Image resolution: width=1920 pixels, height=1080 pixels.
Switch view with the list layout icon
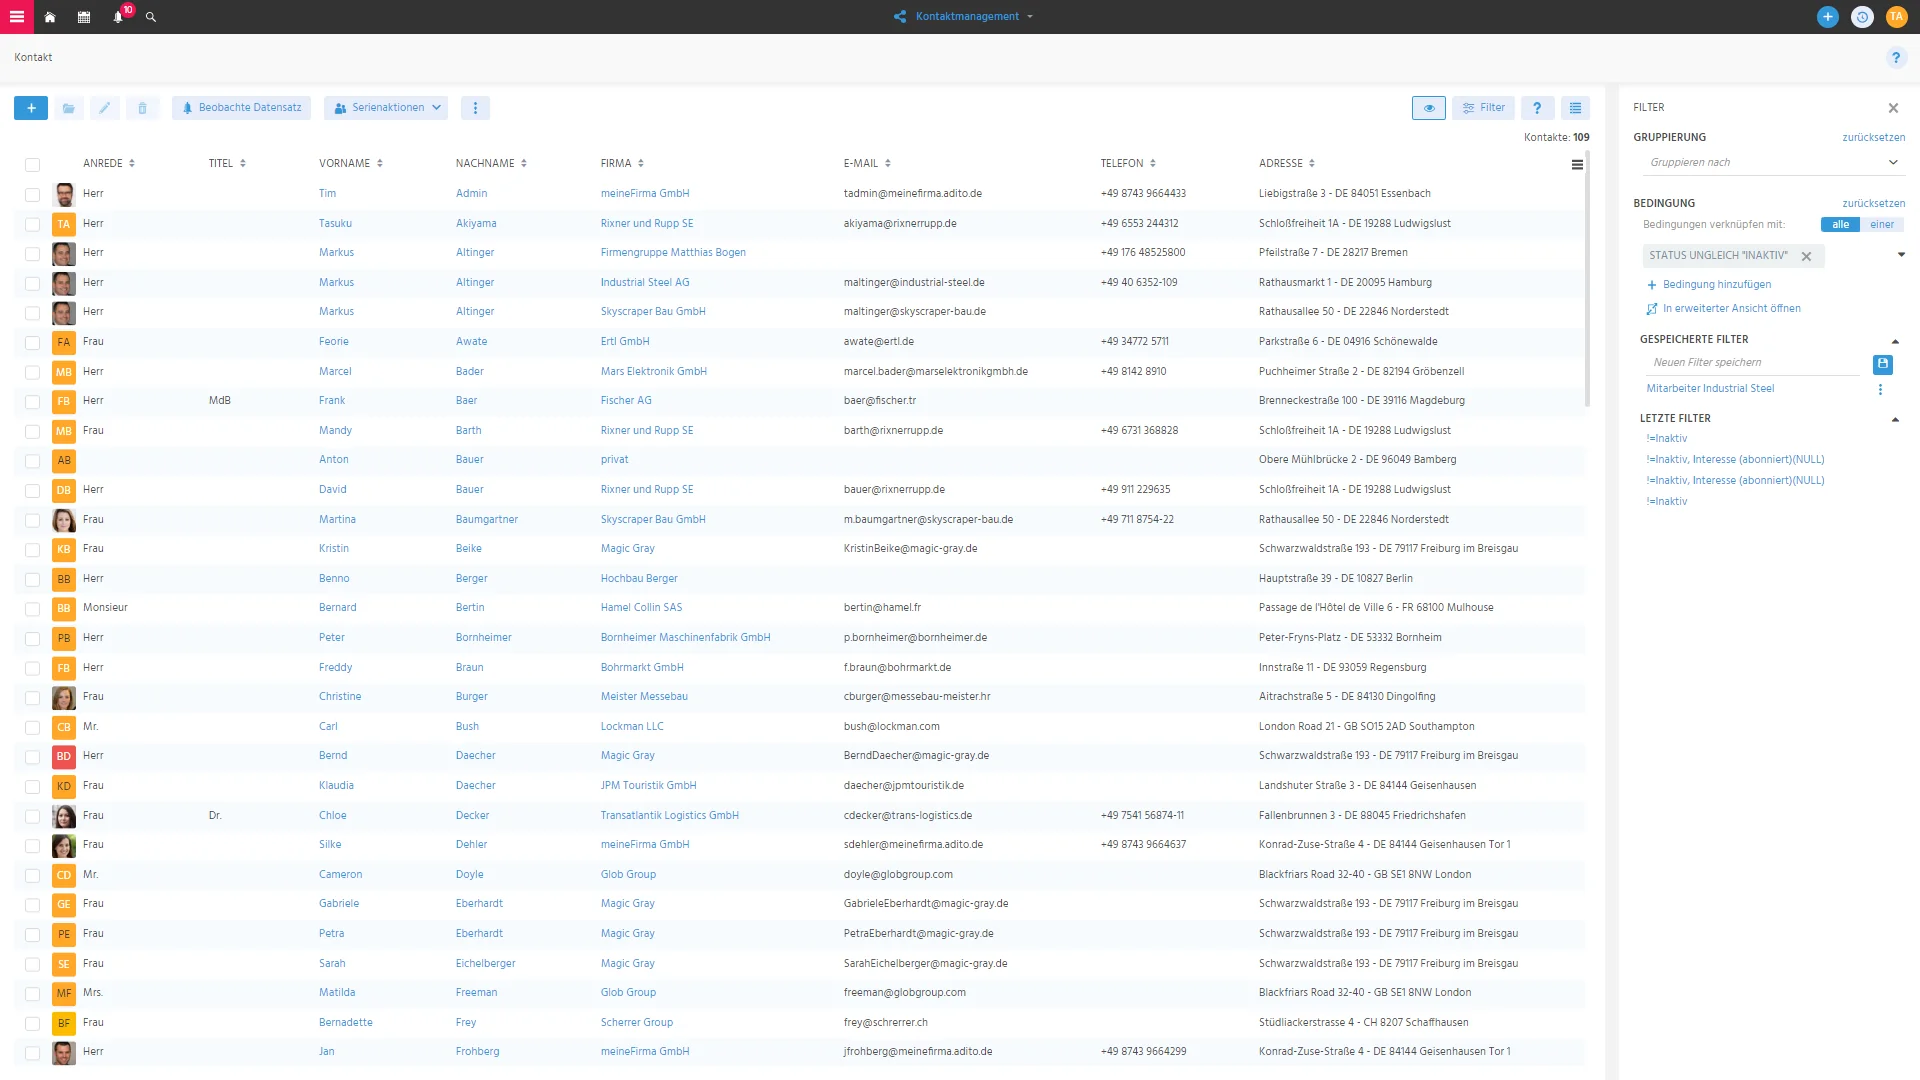tap(1575, 108)
